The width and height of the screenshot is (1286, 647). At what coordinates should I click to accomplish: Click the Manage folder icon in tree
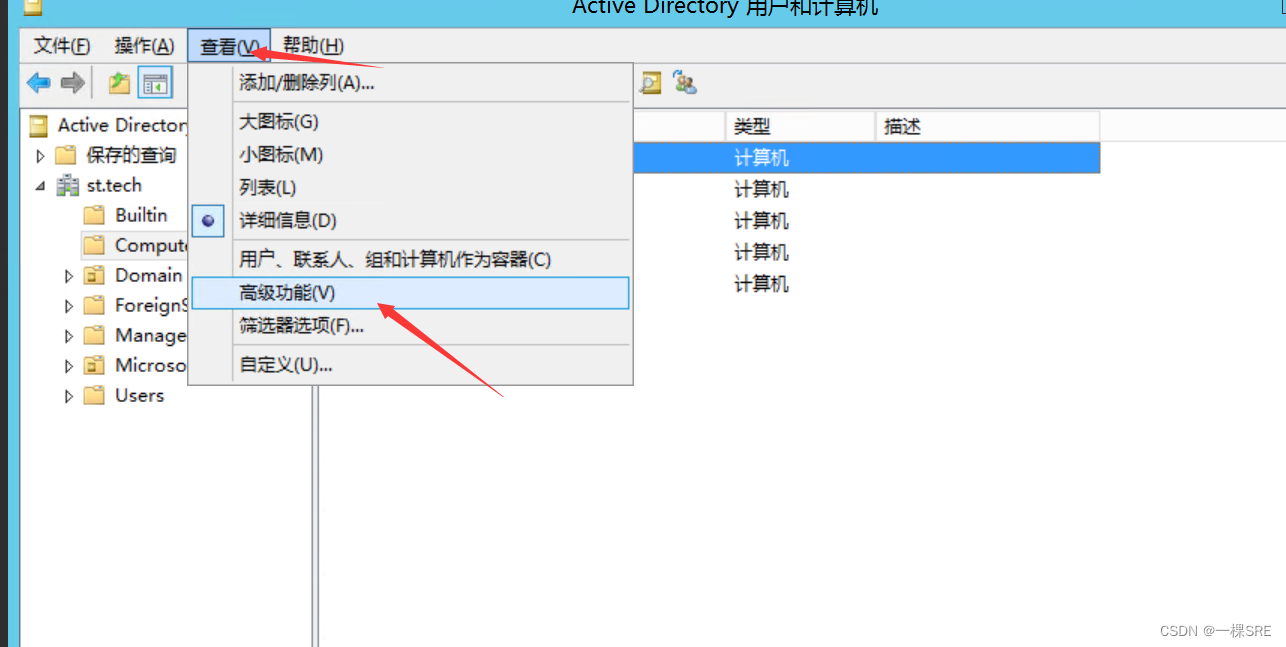94,335
